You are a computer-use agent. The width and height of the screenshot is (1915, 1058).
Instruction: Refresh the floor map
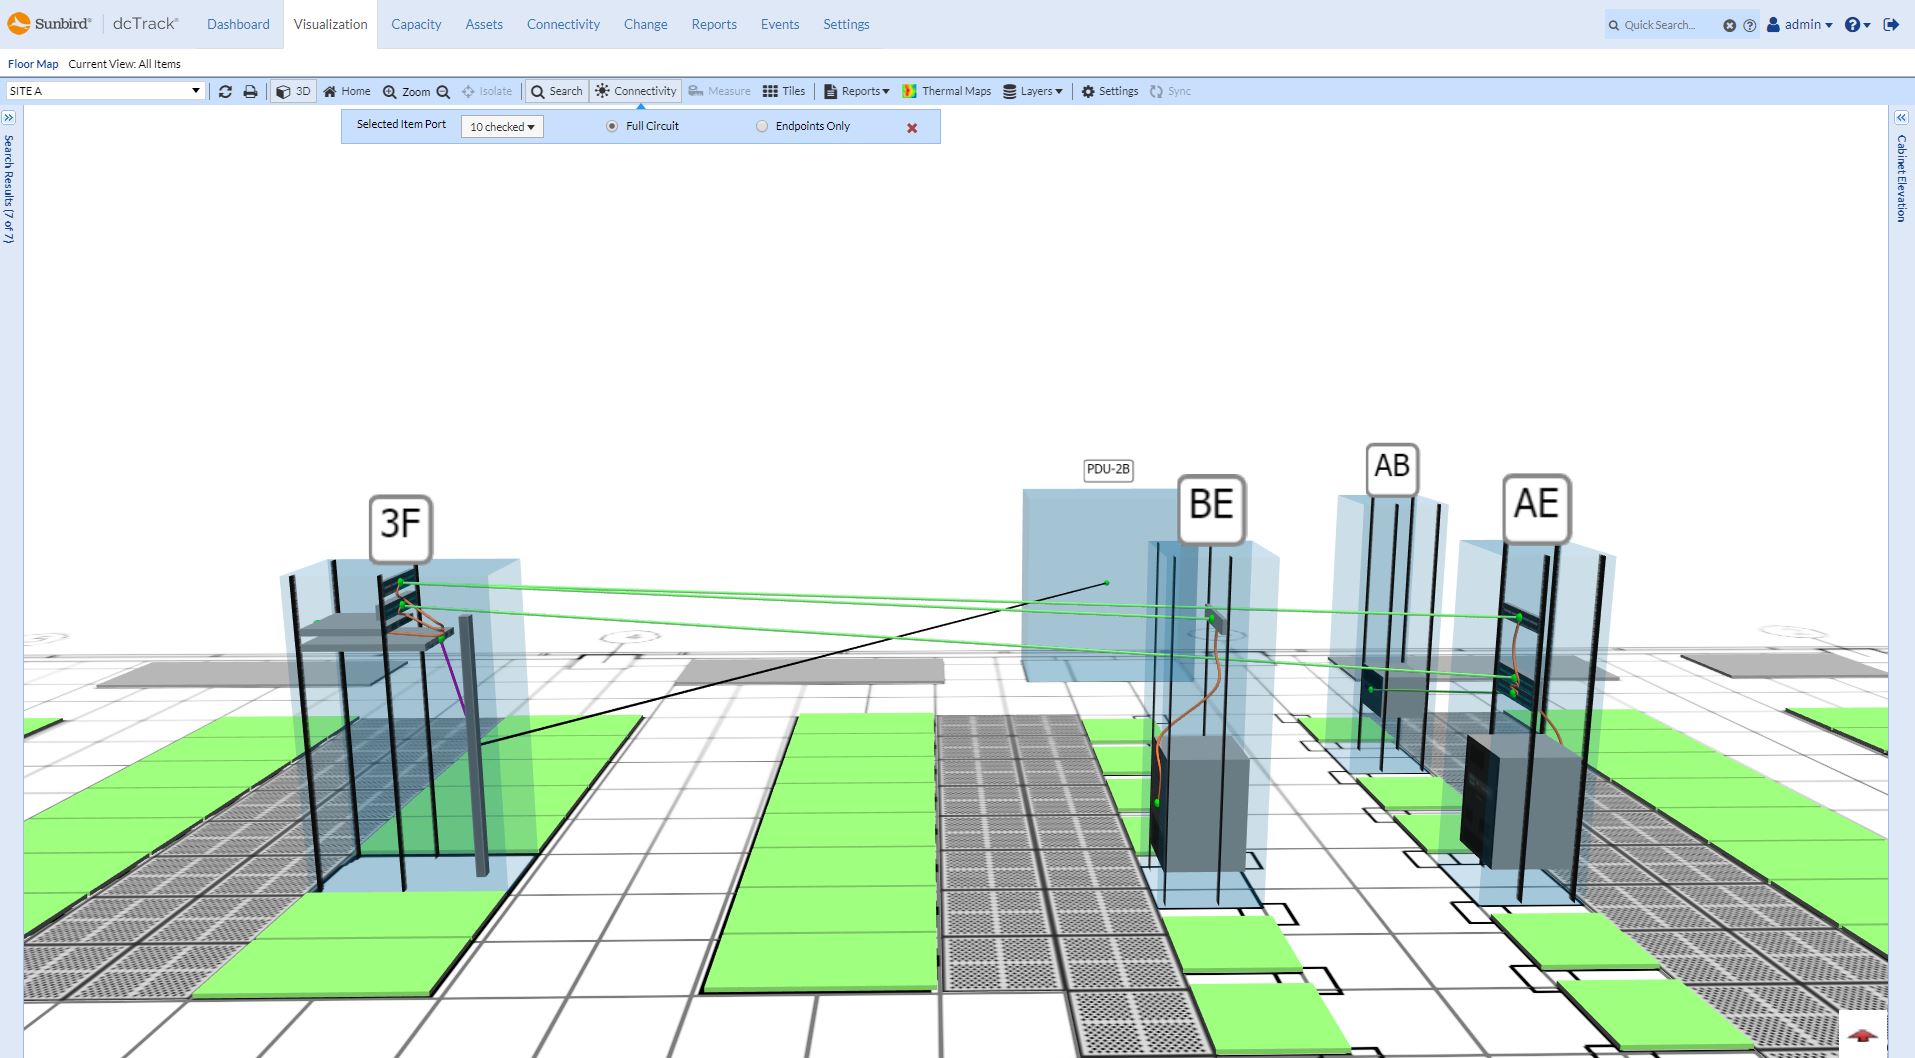[225, 91]
